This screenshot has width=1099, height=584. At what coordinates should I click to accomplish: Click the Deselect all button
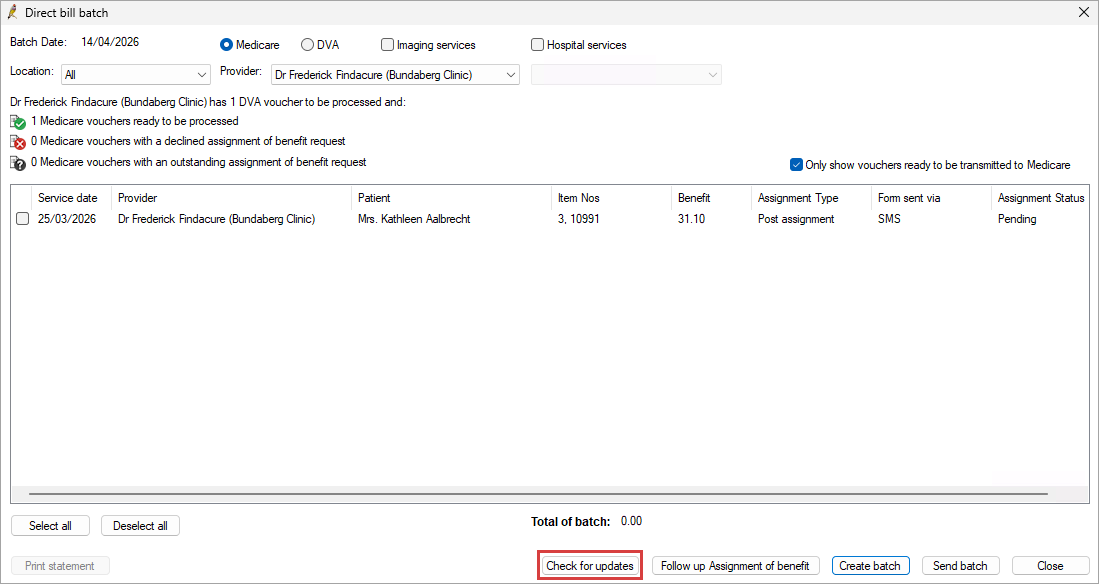(x=140, y=526)
